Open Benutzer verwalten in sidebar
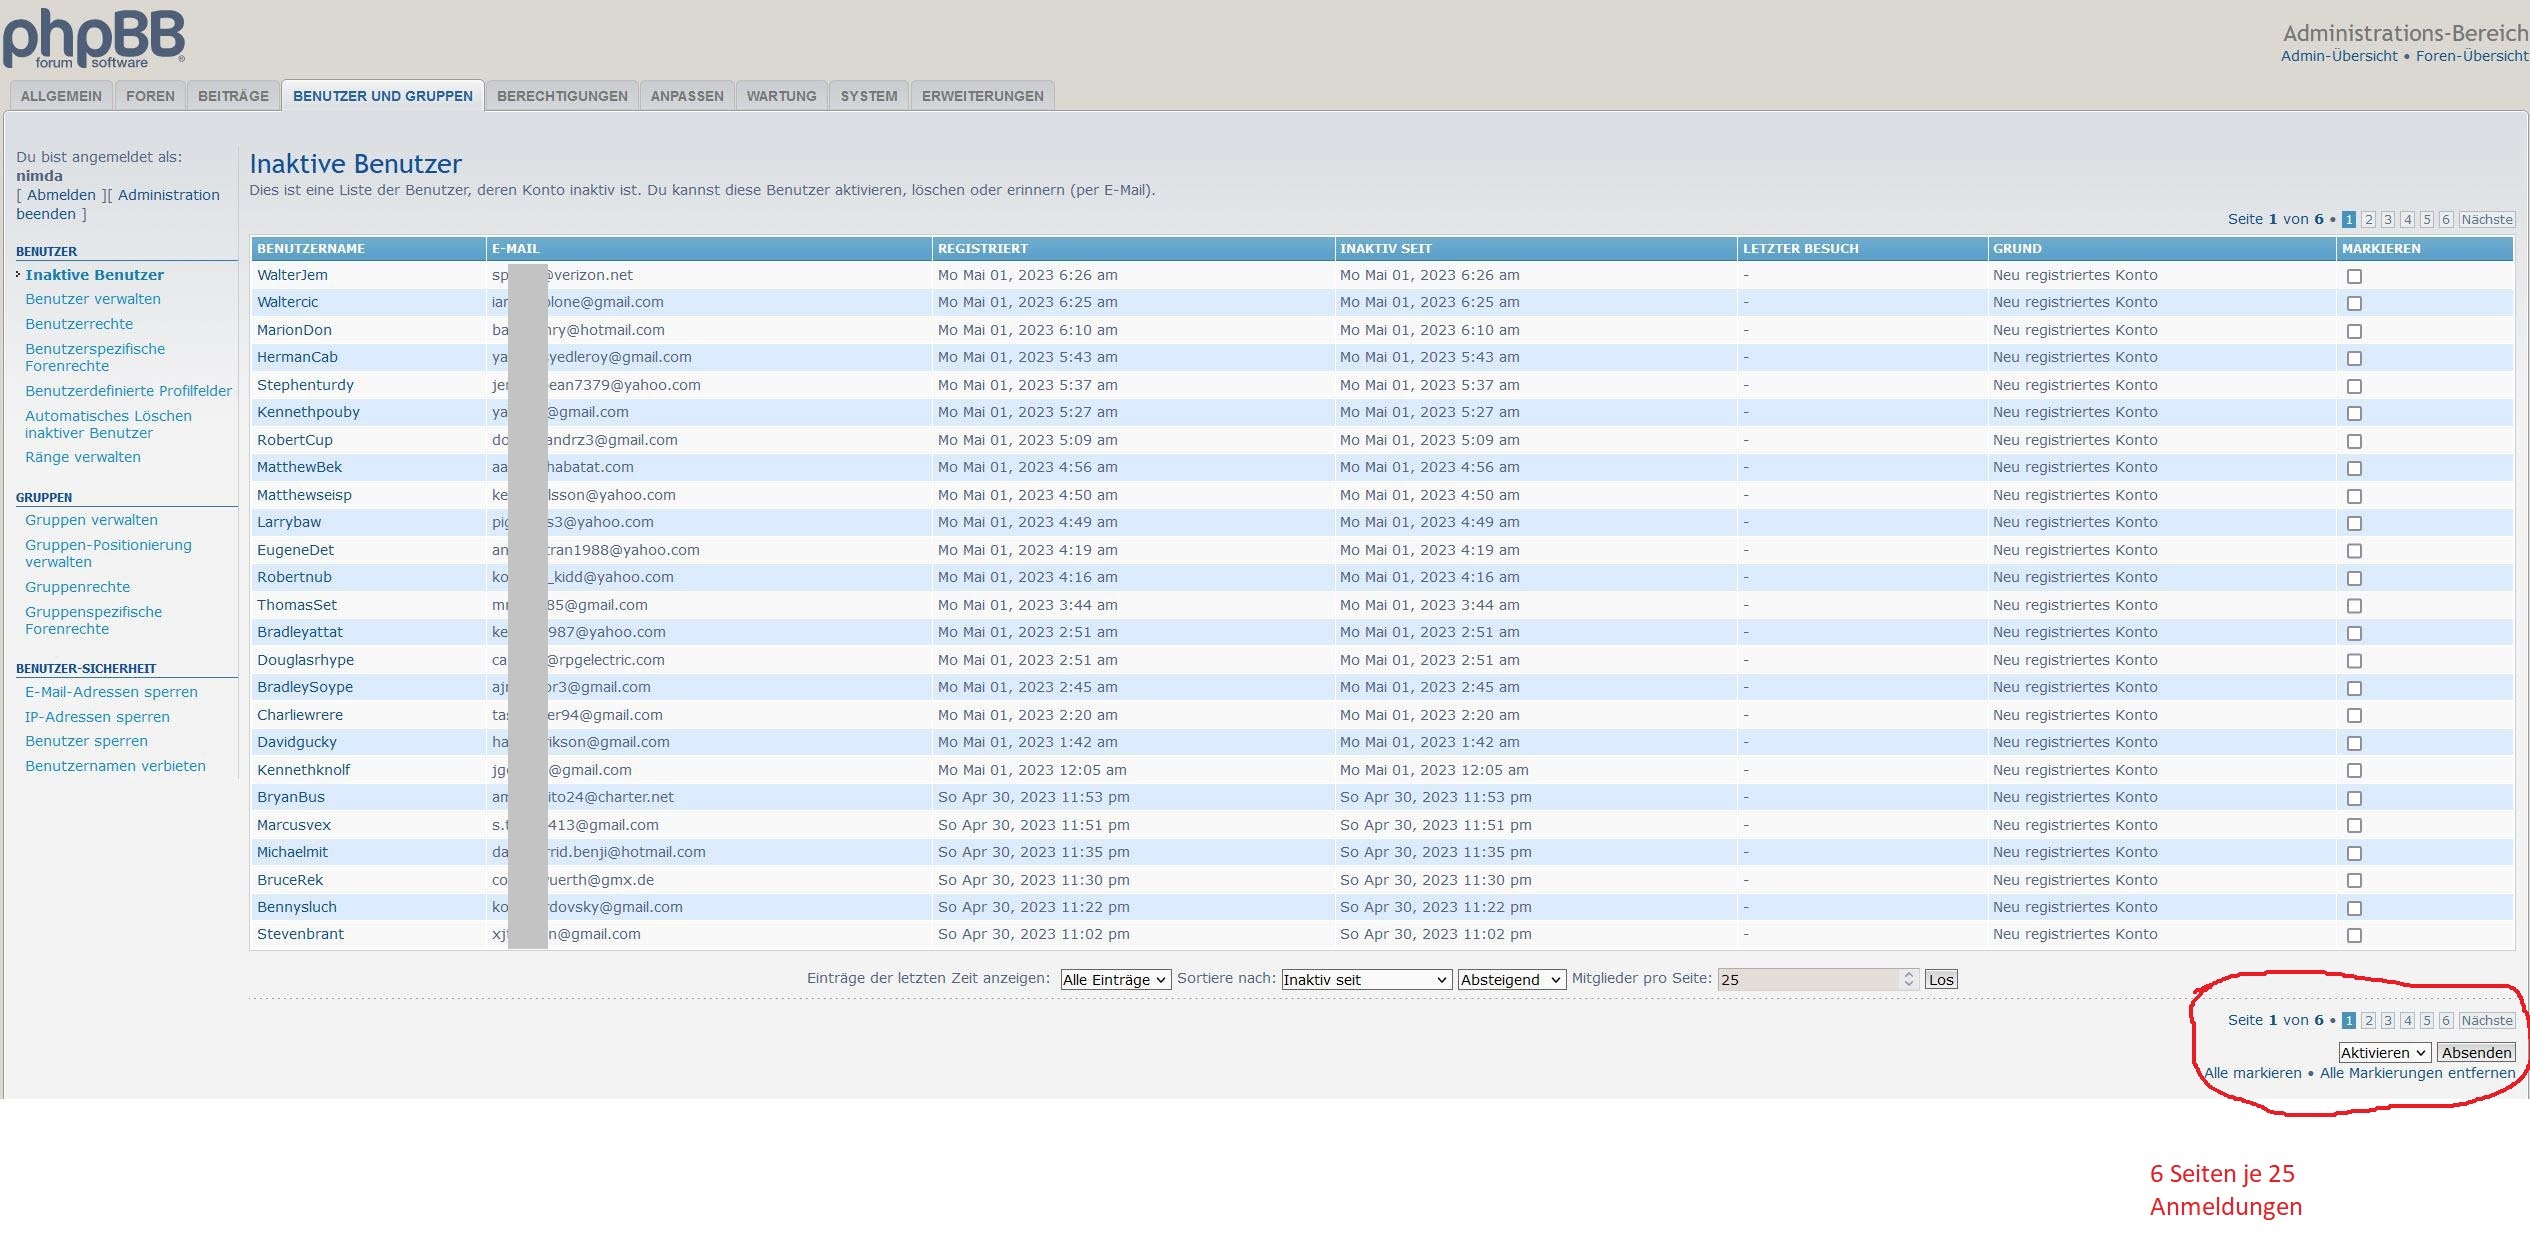The height and width of the screenshot is (1252, 2530). click(93, 299)
